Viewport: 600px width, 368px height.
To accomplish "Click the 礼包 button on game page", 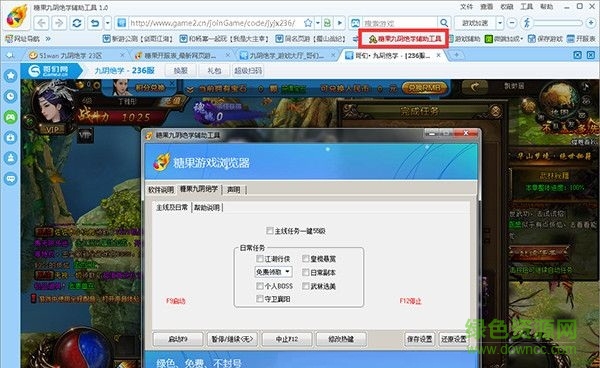I will pyautogui.click(x=214, y=71).
